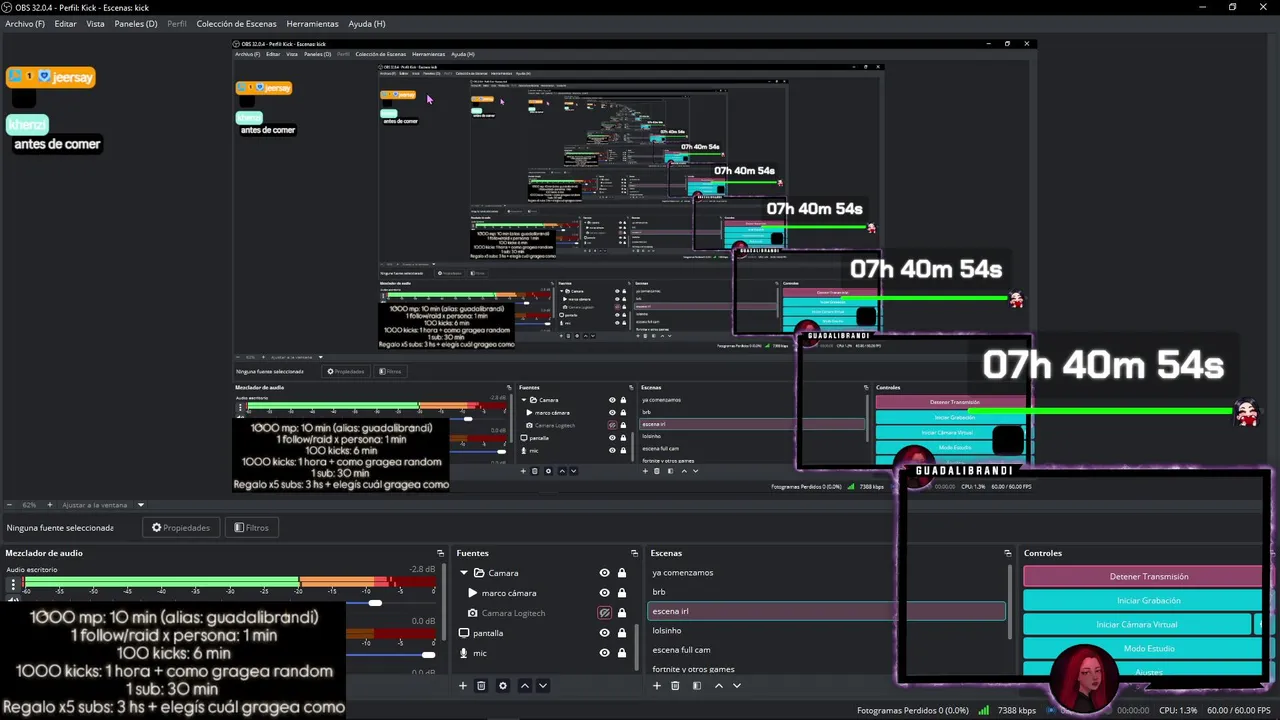Click the microphone icon of mic source
This screenshot has height=720, width=1280.
pyautogui.click(x=463, y=653)
